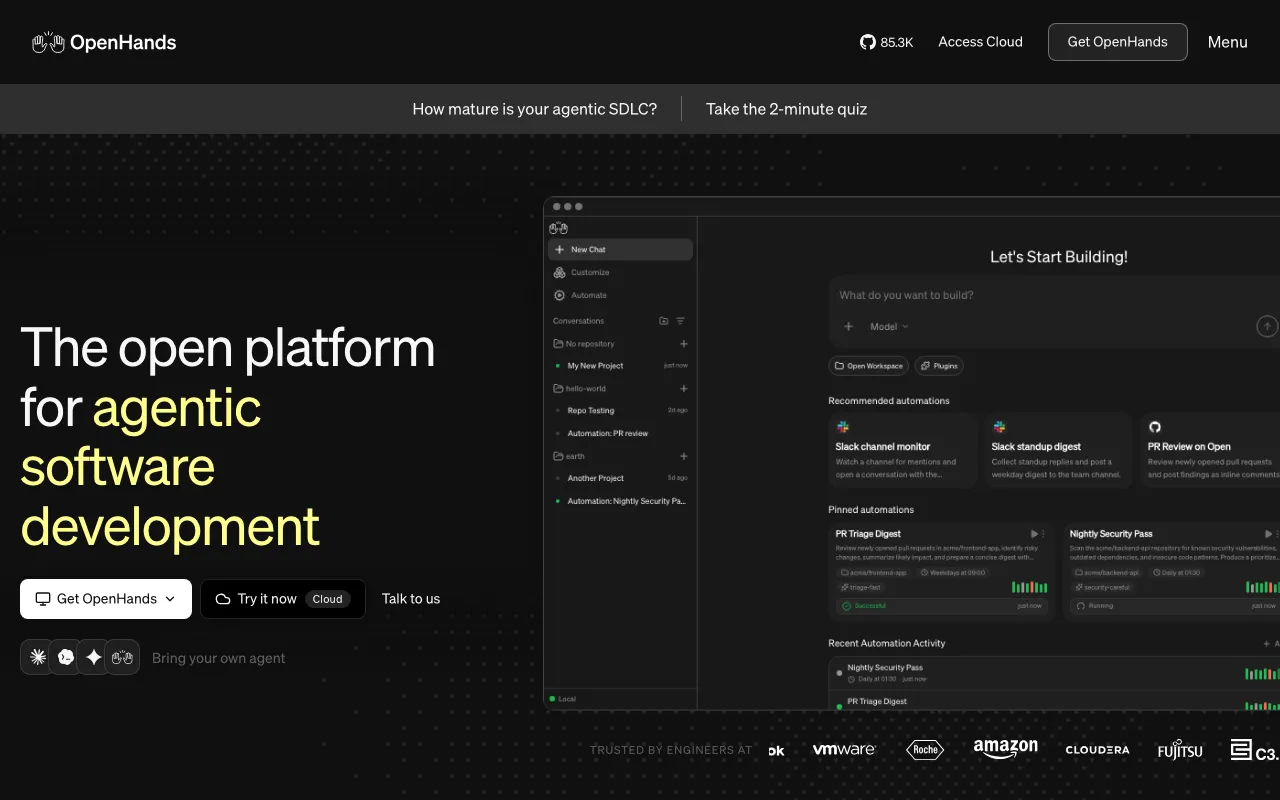Click the Pinned automations heading
This screenshot has width=1280, height=800.
[x=871, y=510]
